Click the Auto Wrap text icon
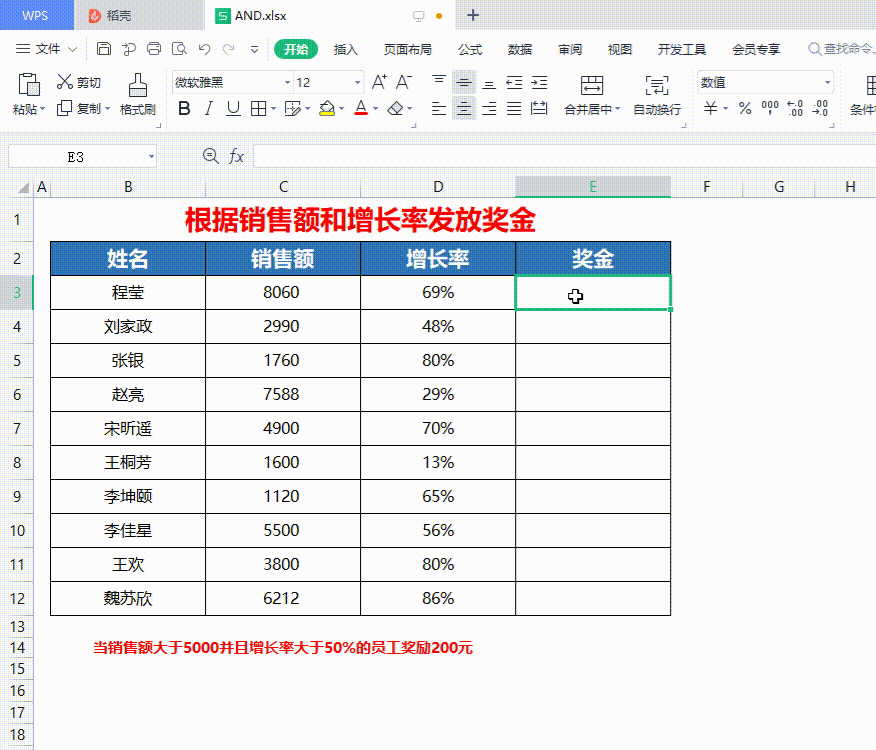This screenshot has height=750, width=876. coord(656,85)
